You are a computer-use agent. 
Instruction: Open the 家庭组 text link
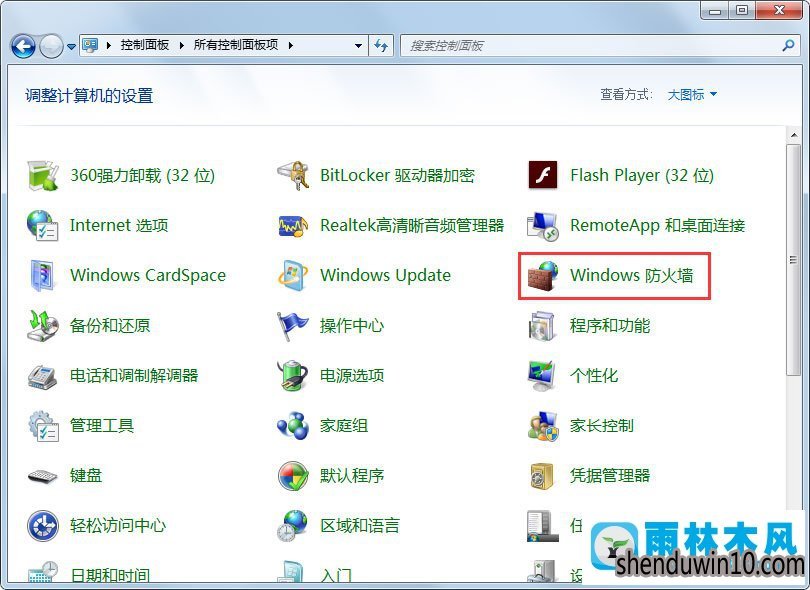click(x=344, y=426)
